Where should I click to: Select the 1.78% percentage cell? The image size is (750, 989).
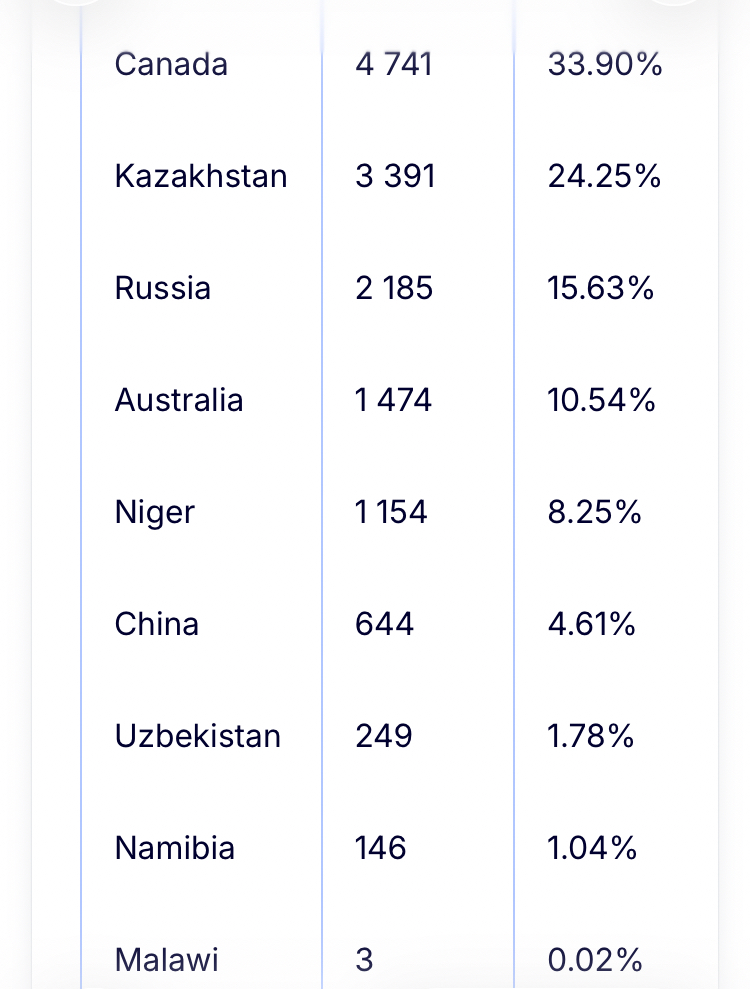591,736
